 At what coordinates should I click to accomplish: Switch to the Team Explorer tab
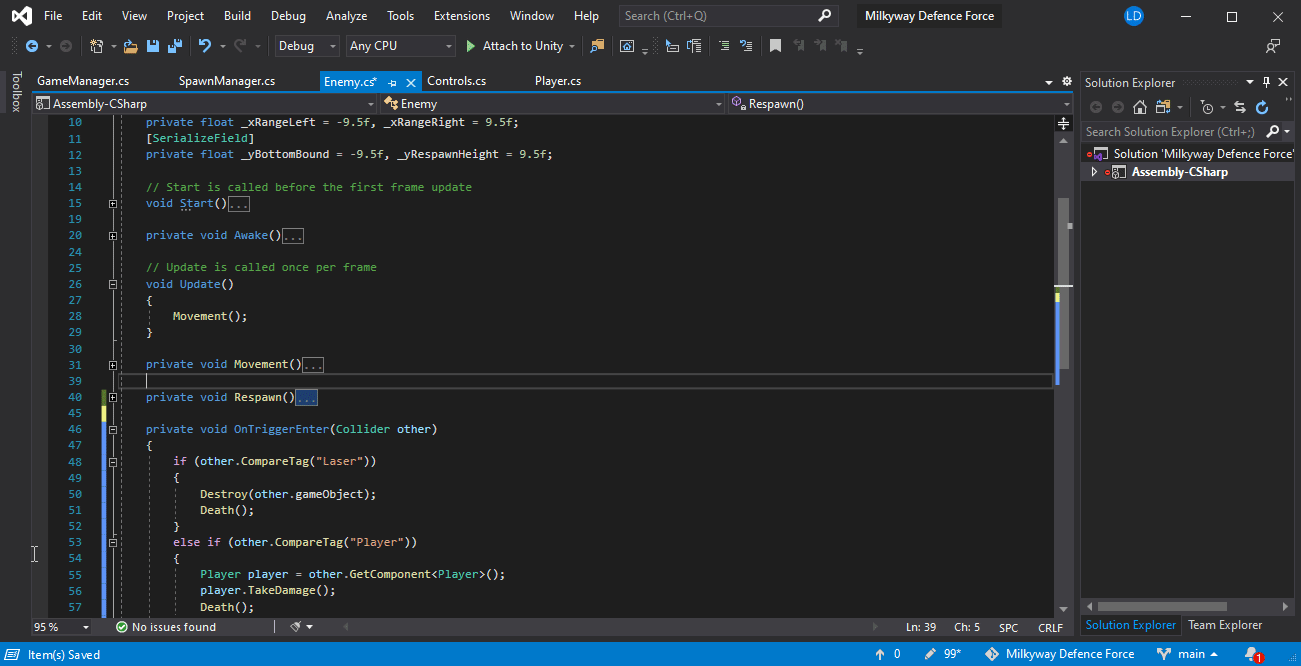point(1225,625)
